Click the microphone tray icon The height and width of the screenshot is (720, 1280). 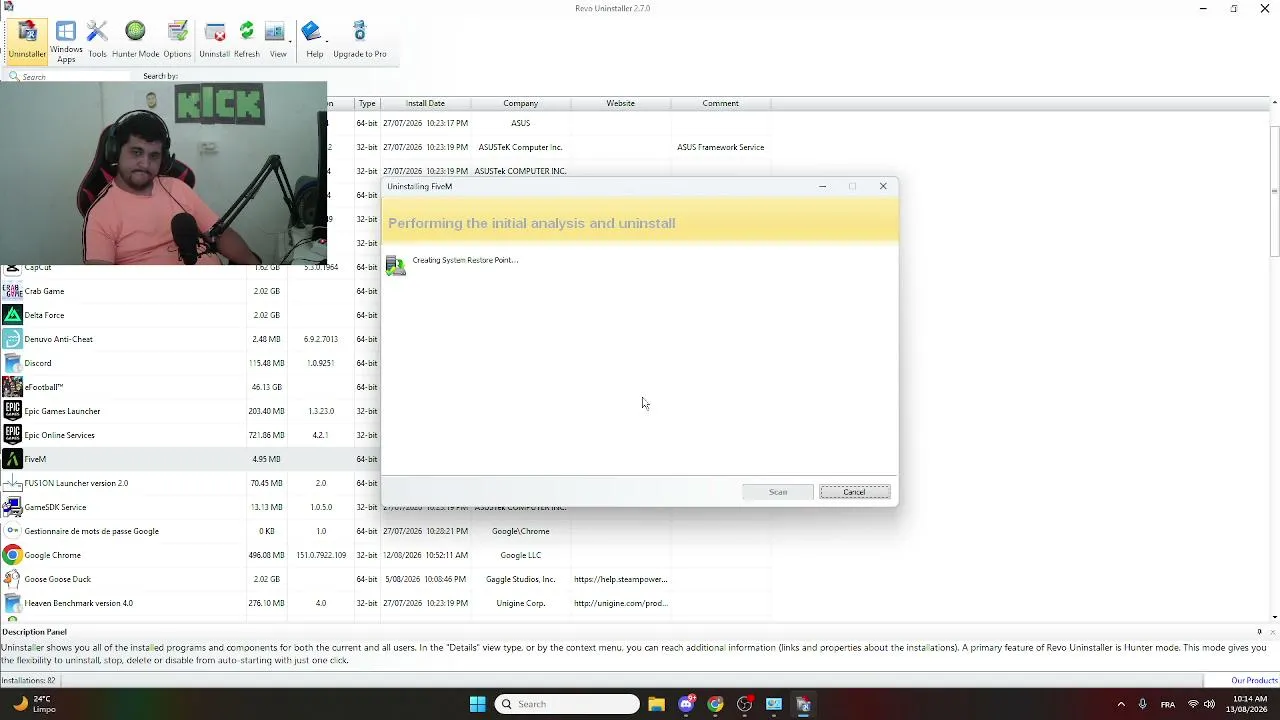(x=1142, y=704)
